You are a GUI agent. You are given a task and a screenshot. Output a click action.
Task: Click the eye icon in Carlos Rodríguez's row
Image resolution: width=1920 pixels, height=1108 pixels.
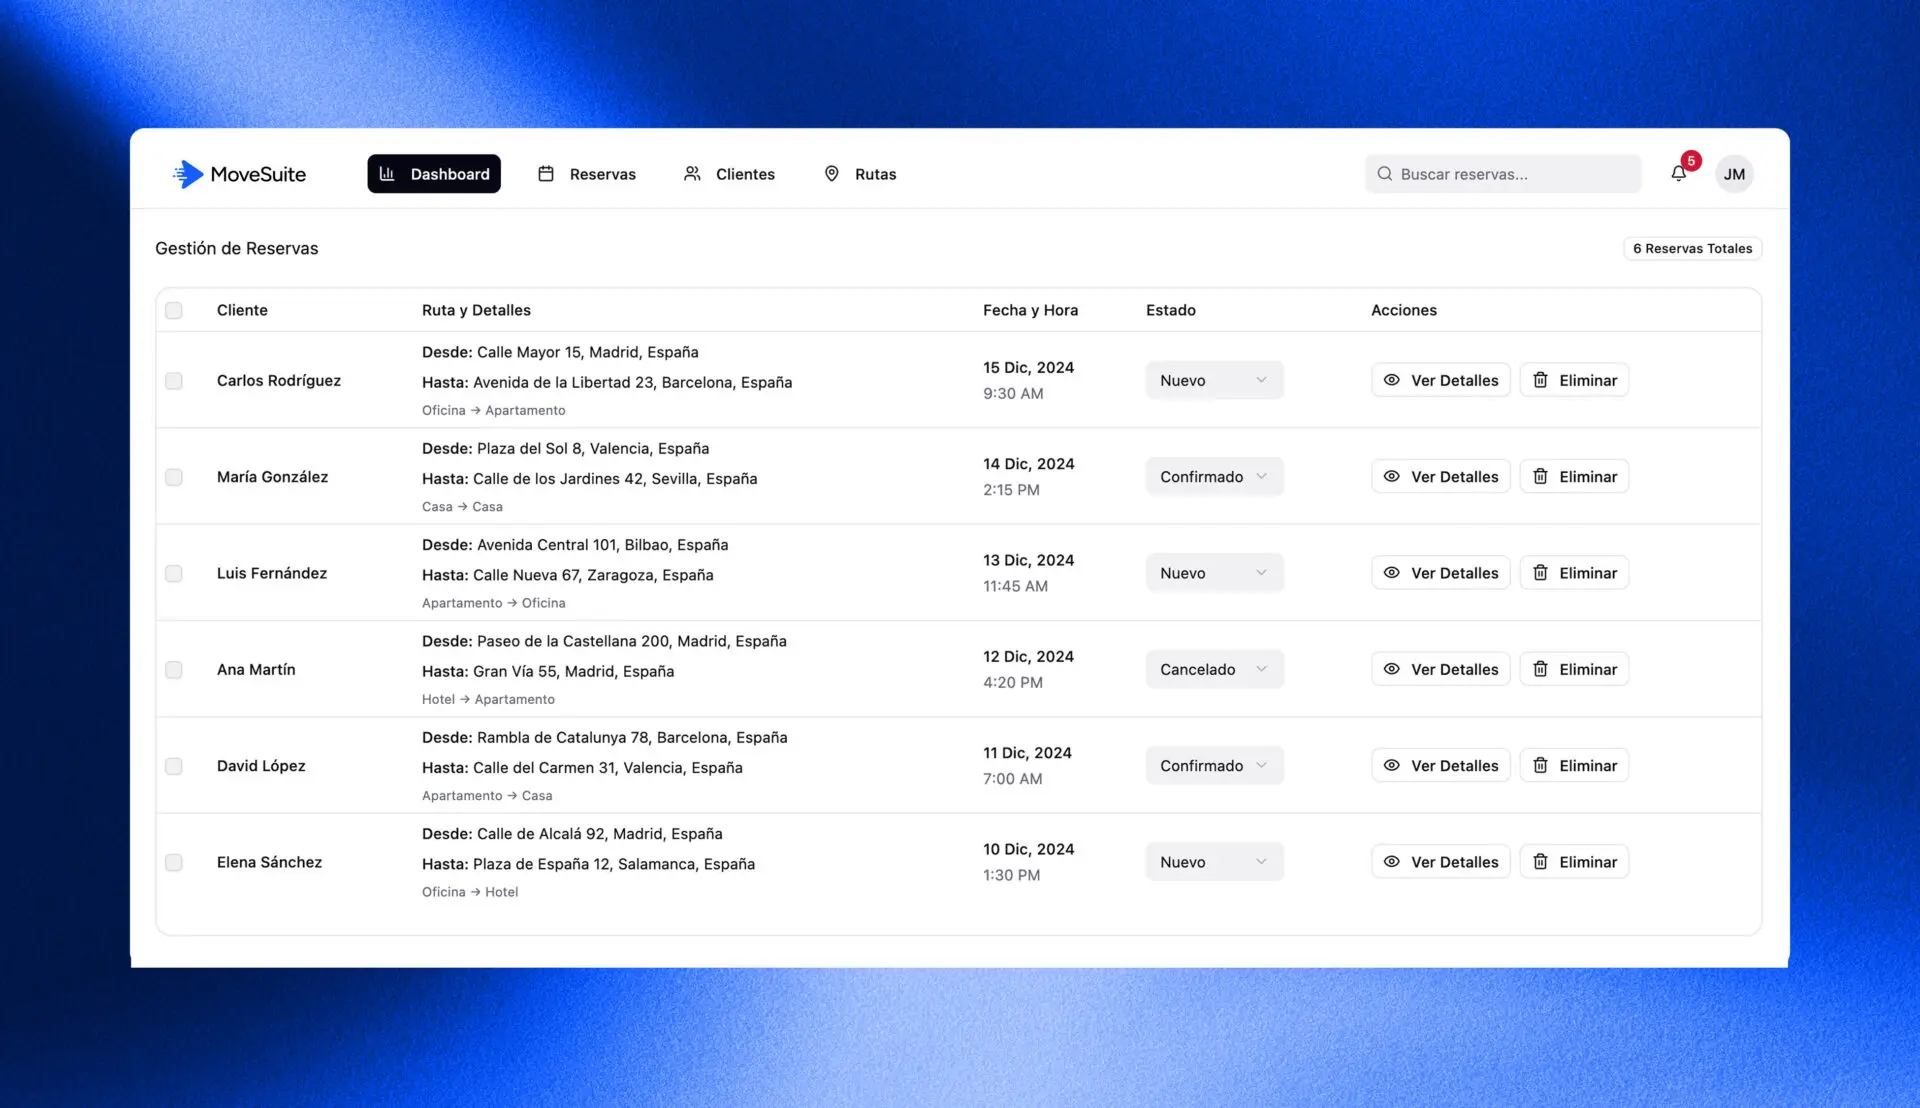coord(1391,380)
